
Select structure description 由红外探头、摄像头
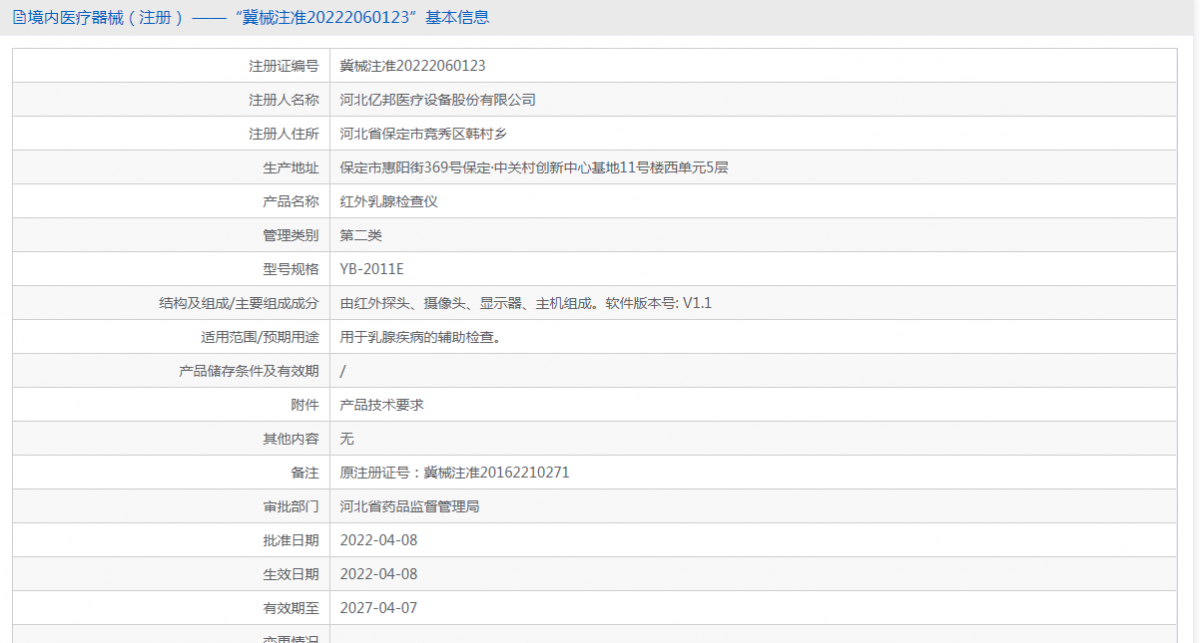click(x=526, y=303)
